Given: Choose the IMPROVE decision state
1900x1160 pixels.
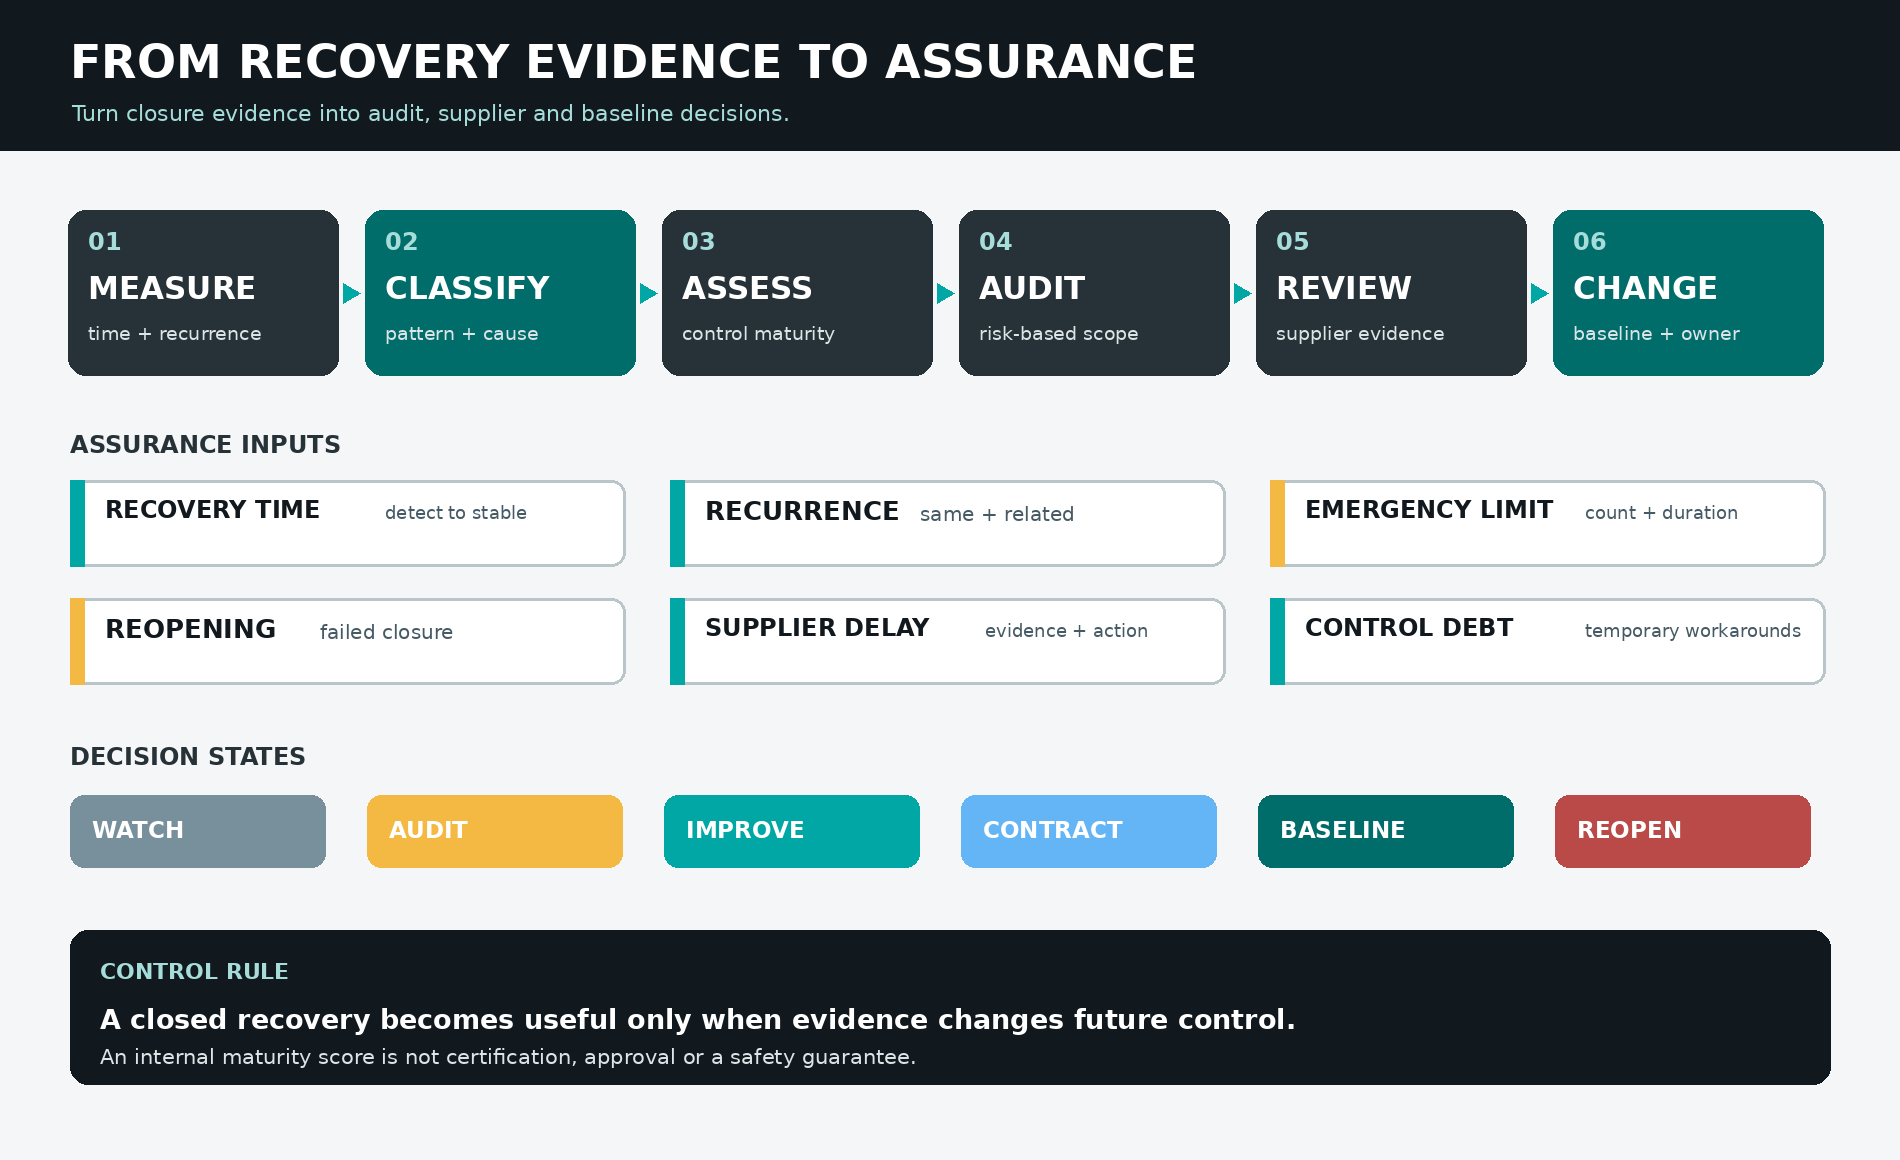Looking at the screenshot, I should 792,831.
